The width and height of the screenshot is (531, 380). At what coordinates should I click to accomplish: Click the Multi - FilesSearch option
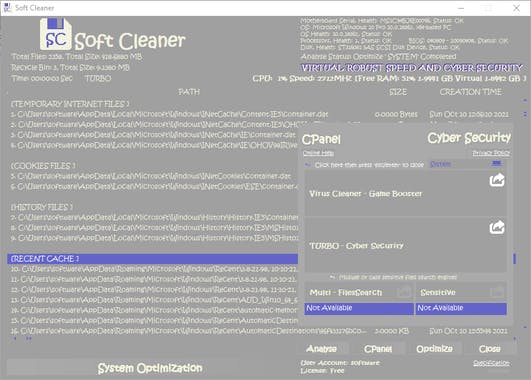(359, 292)
